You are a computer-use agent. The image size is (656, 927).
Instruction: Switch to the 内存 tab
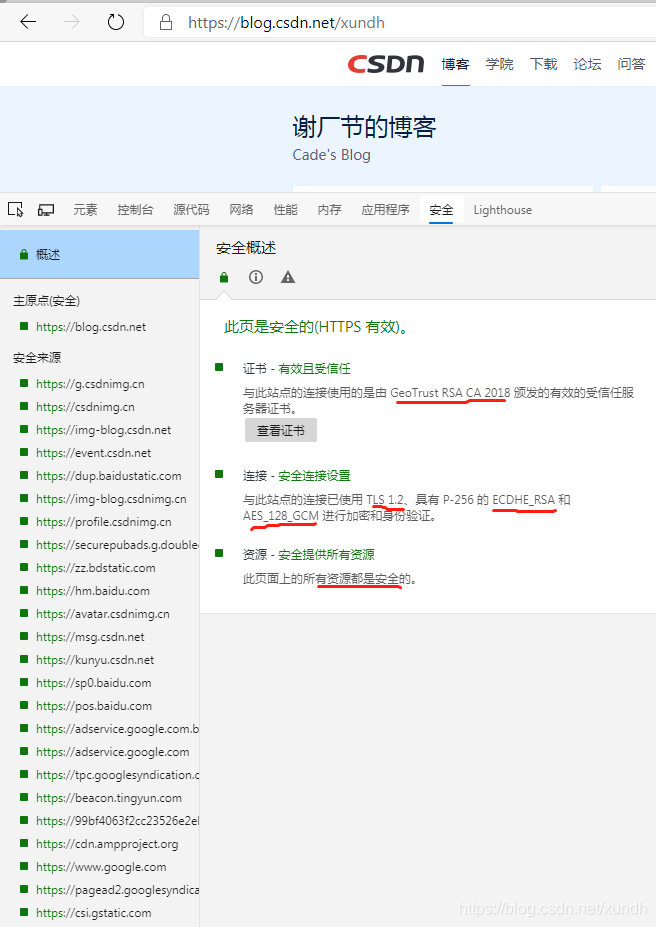click(329, 210)
